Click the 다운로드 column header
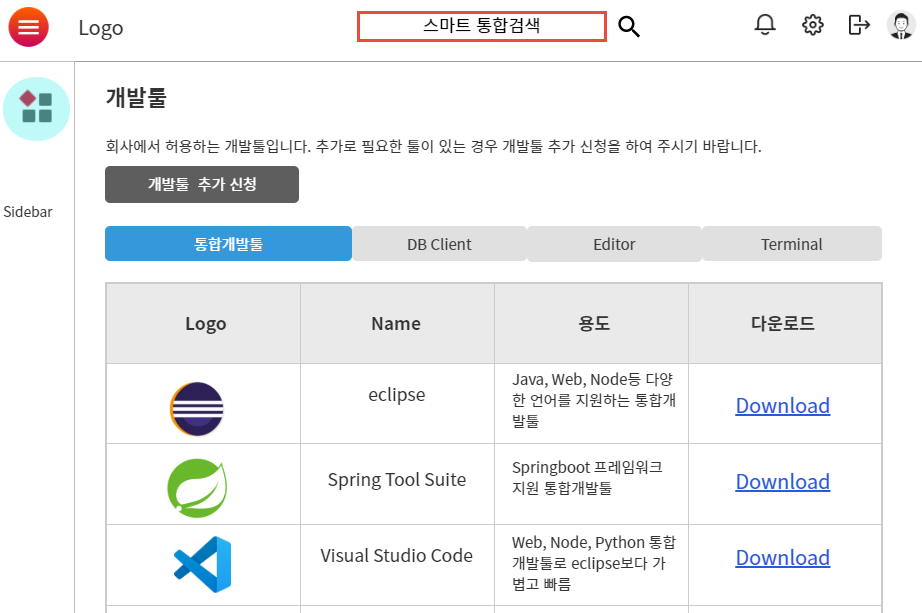922x613 pixels. coord(785,324)
